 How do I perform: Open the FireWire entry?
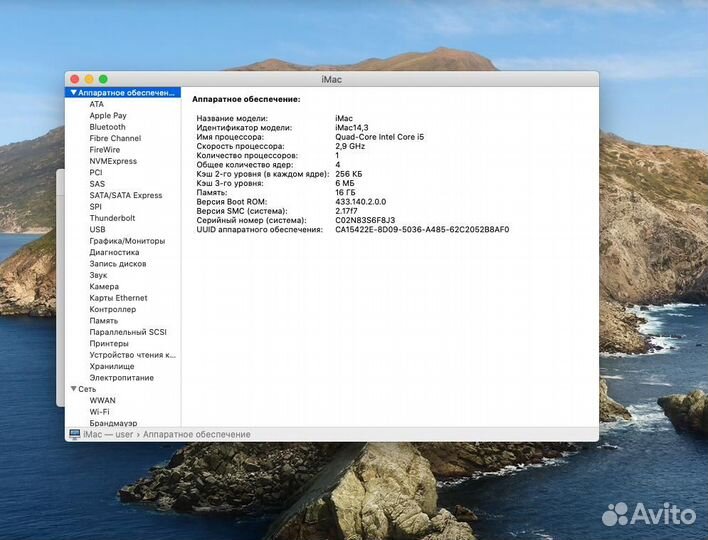105,149
